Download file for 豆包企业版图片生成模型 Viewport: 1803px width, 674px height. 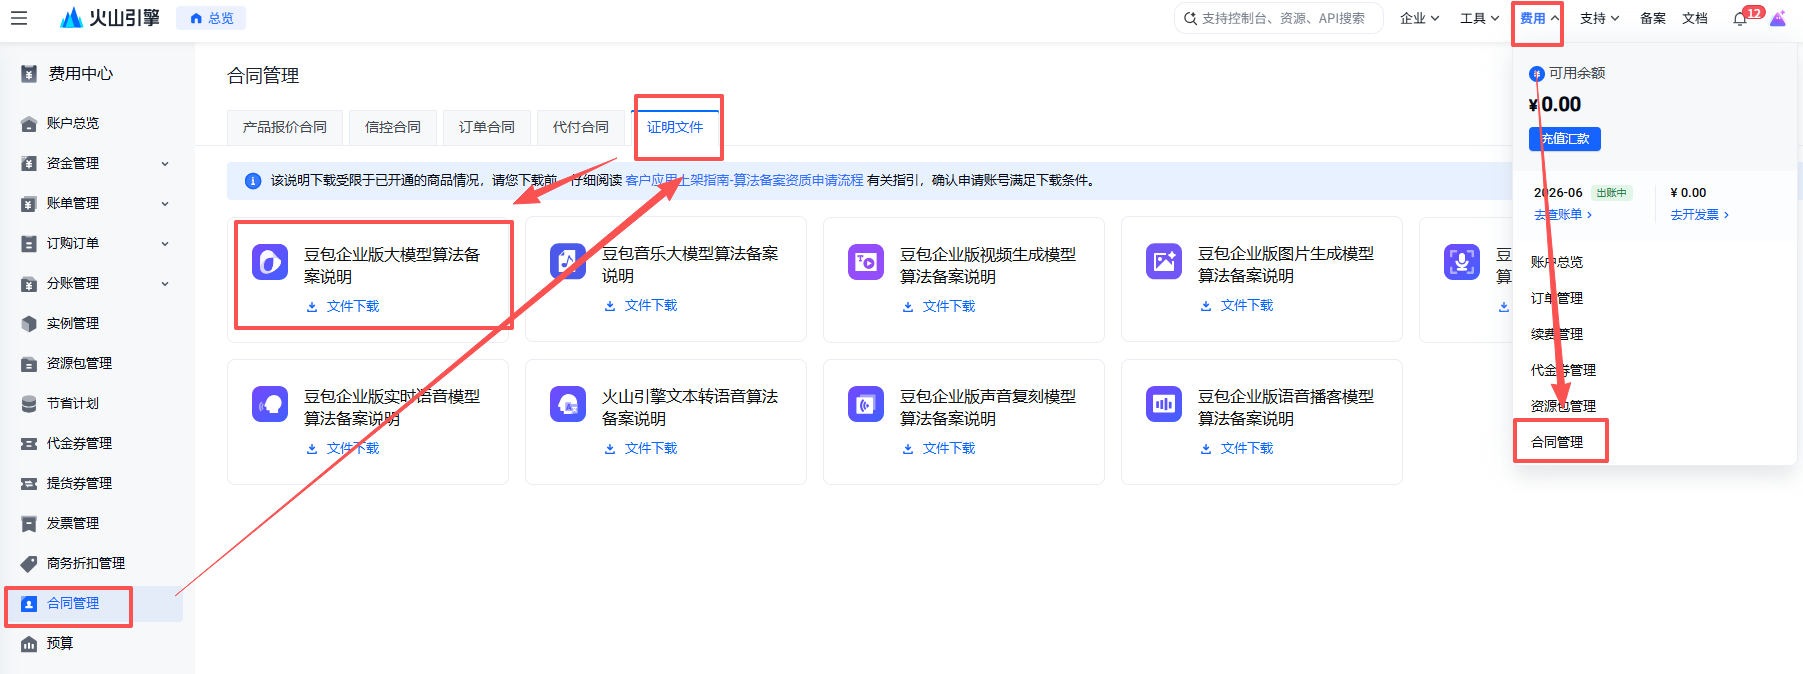pyautogui.click(x=1237, y=305)
